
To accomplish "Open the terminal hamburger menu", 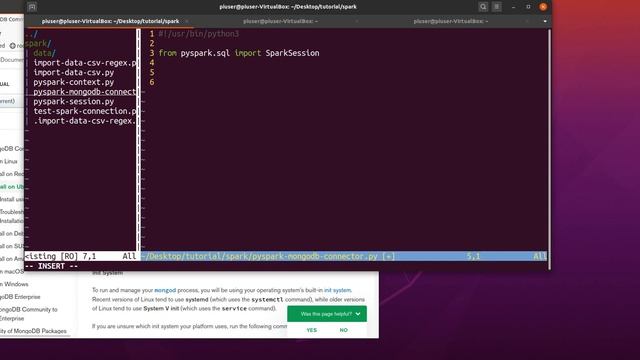I will coord(496,7).
